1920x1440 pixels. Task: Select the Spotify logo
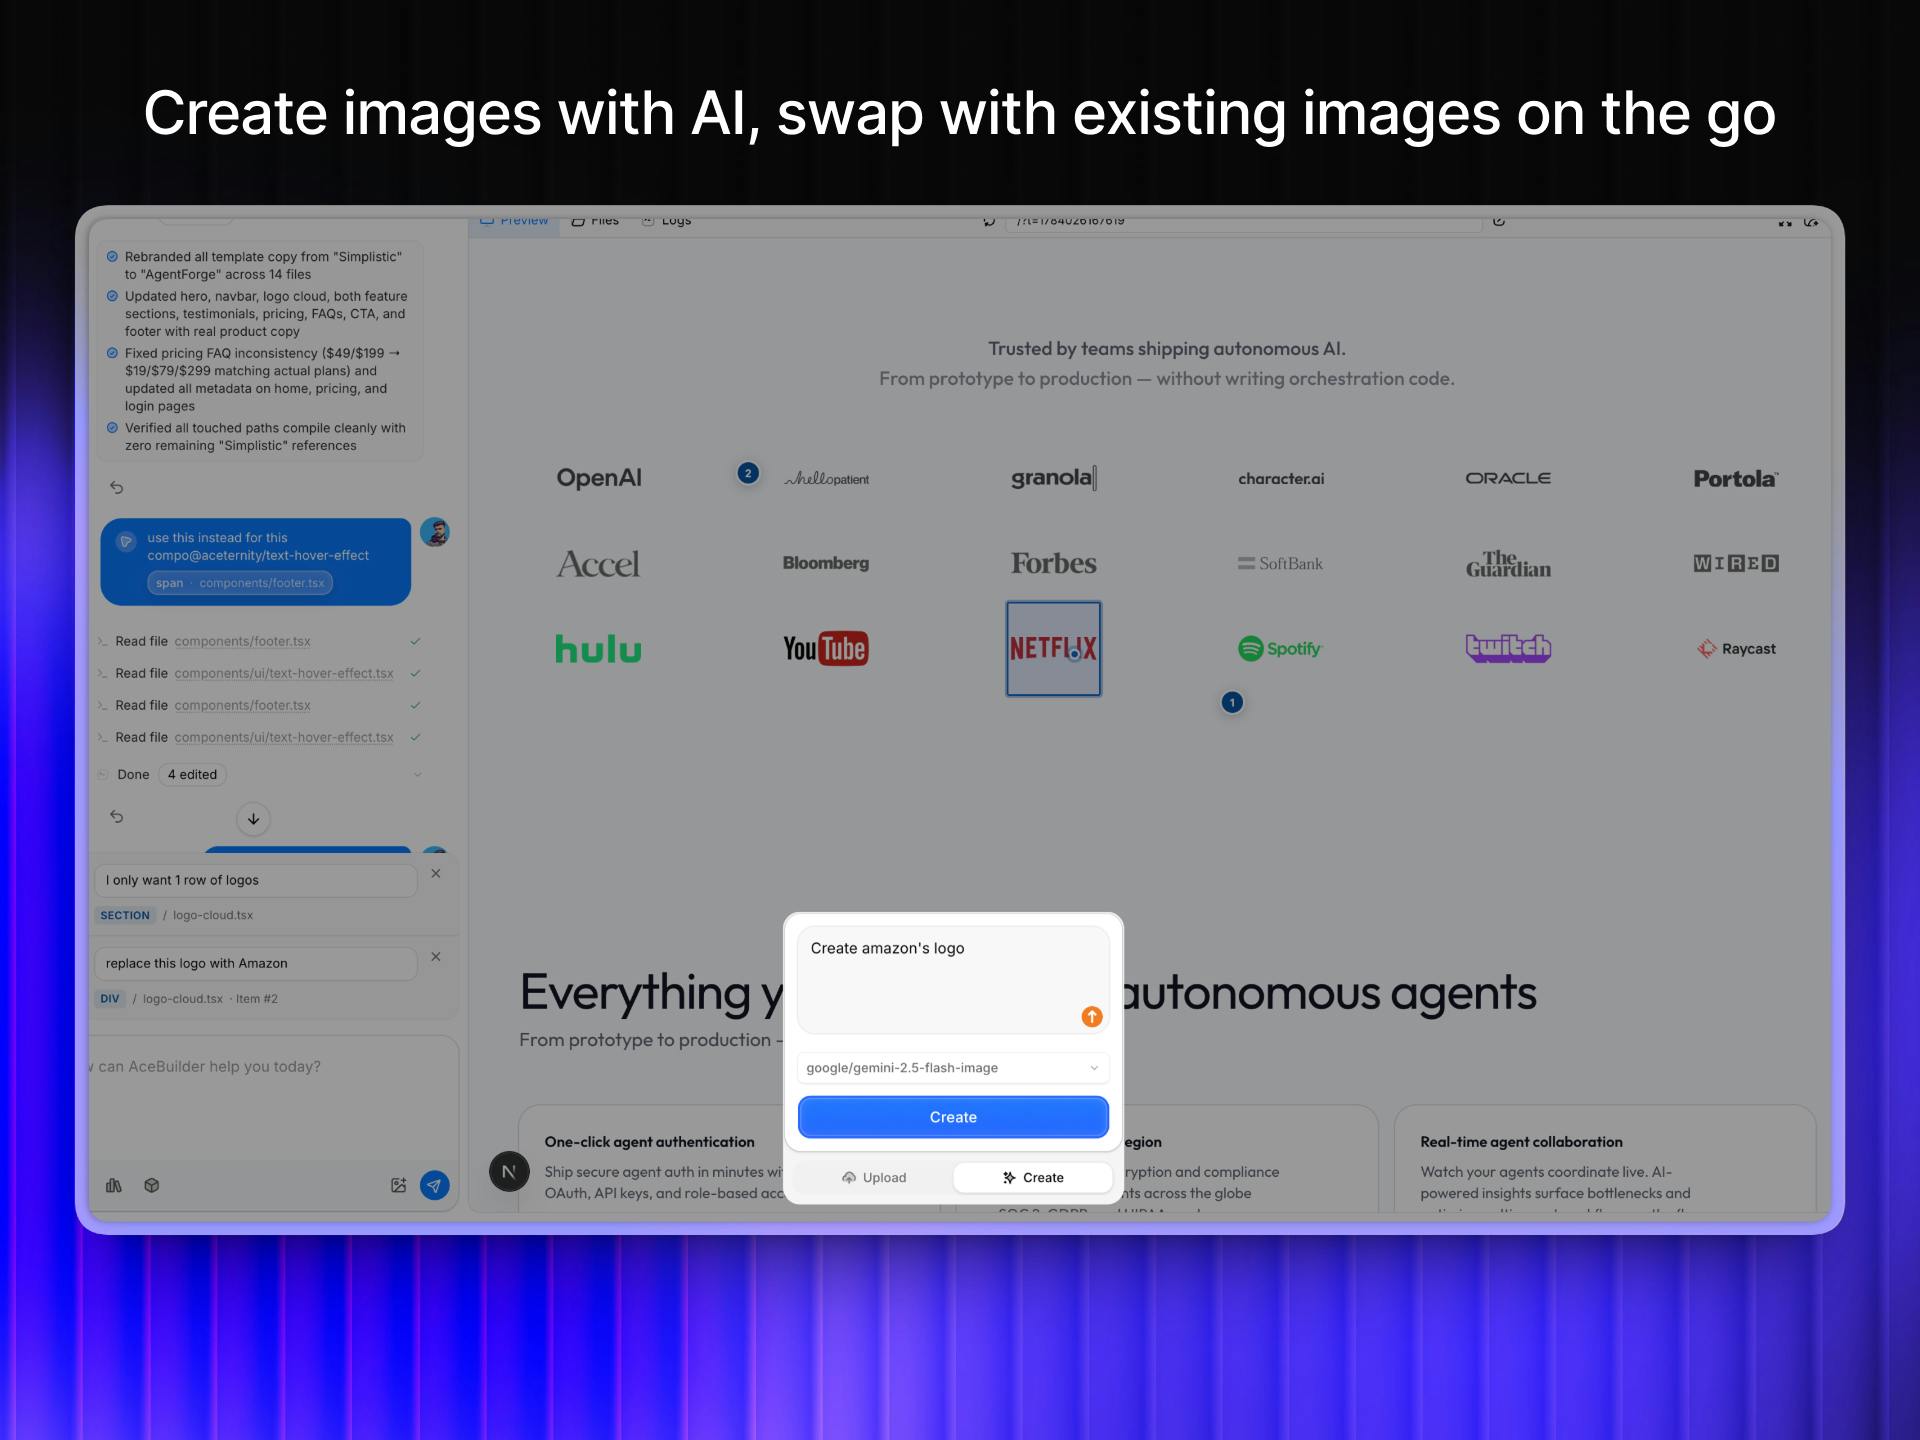1281,649
